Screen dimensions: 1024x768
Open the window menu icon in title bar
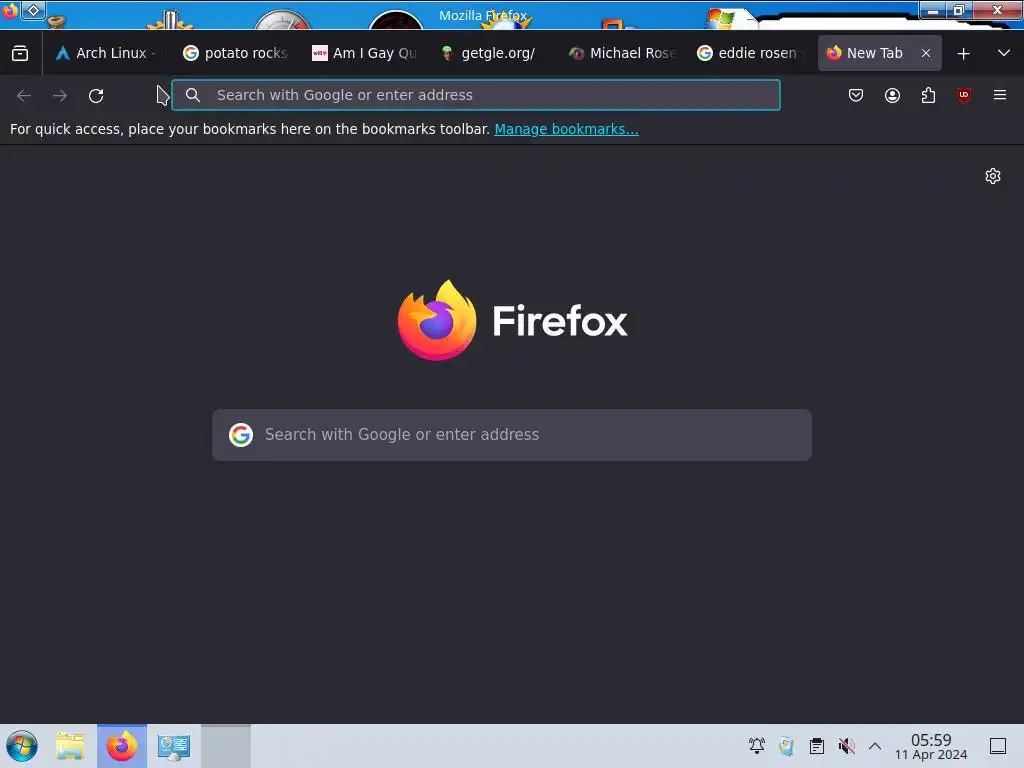tap(10, 10)
